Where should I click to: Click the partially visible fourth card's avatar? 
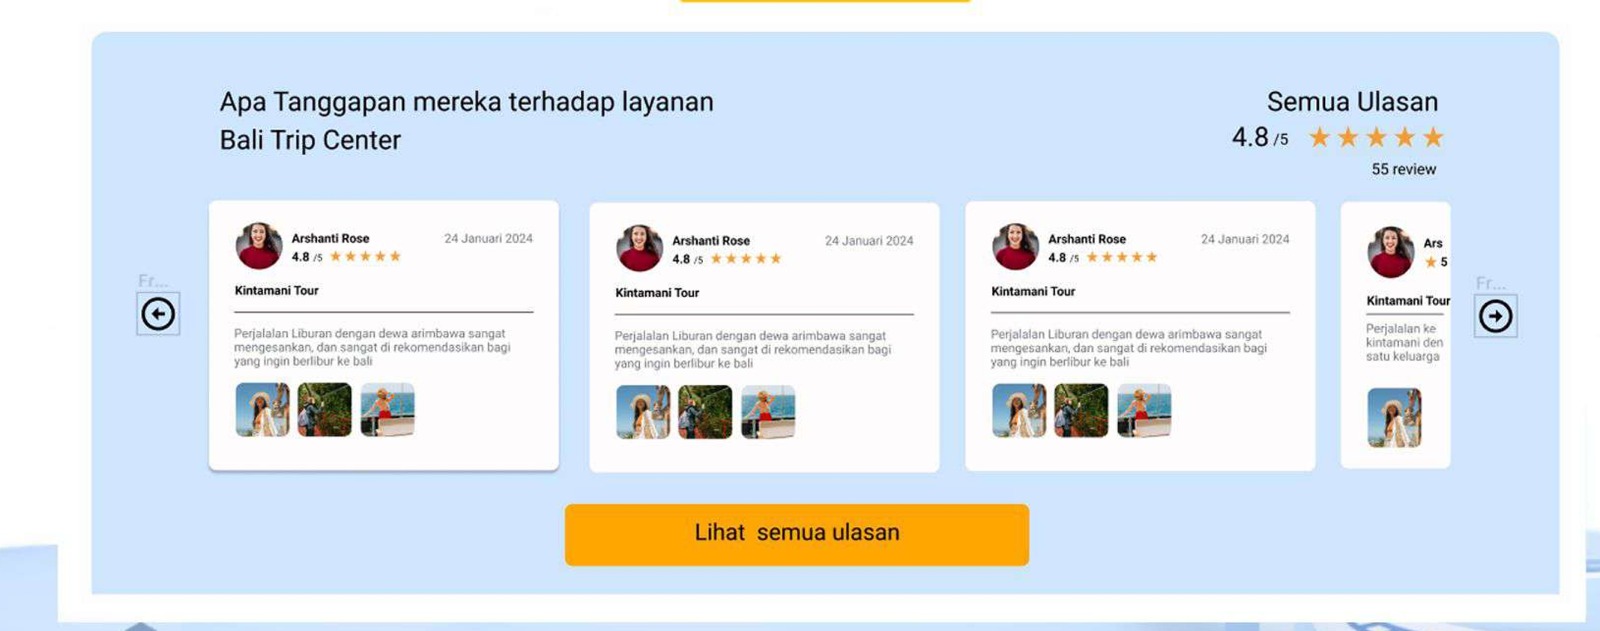[x=1391, y=252]
